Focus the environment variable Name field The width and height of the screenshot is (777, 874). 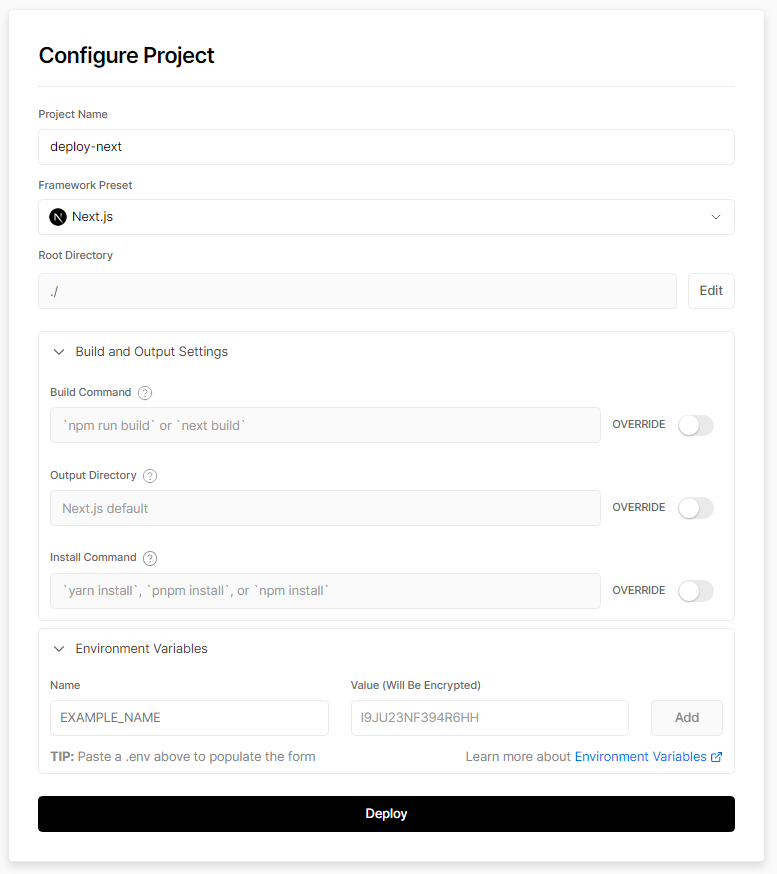[189, 718]
